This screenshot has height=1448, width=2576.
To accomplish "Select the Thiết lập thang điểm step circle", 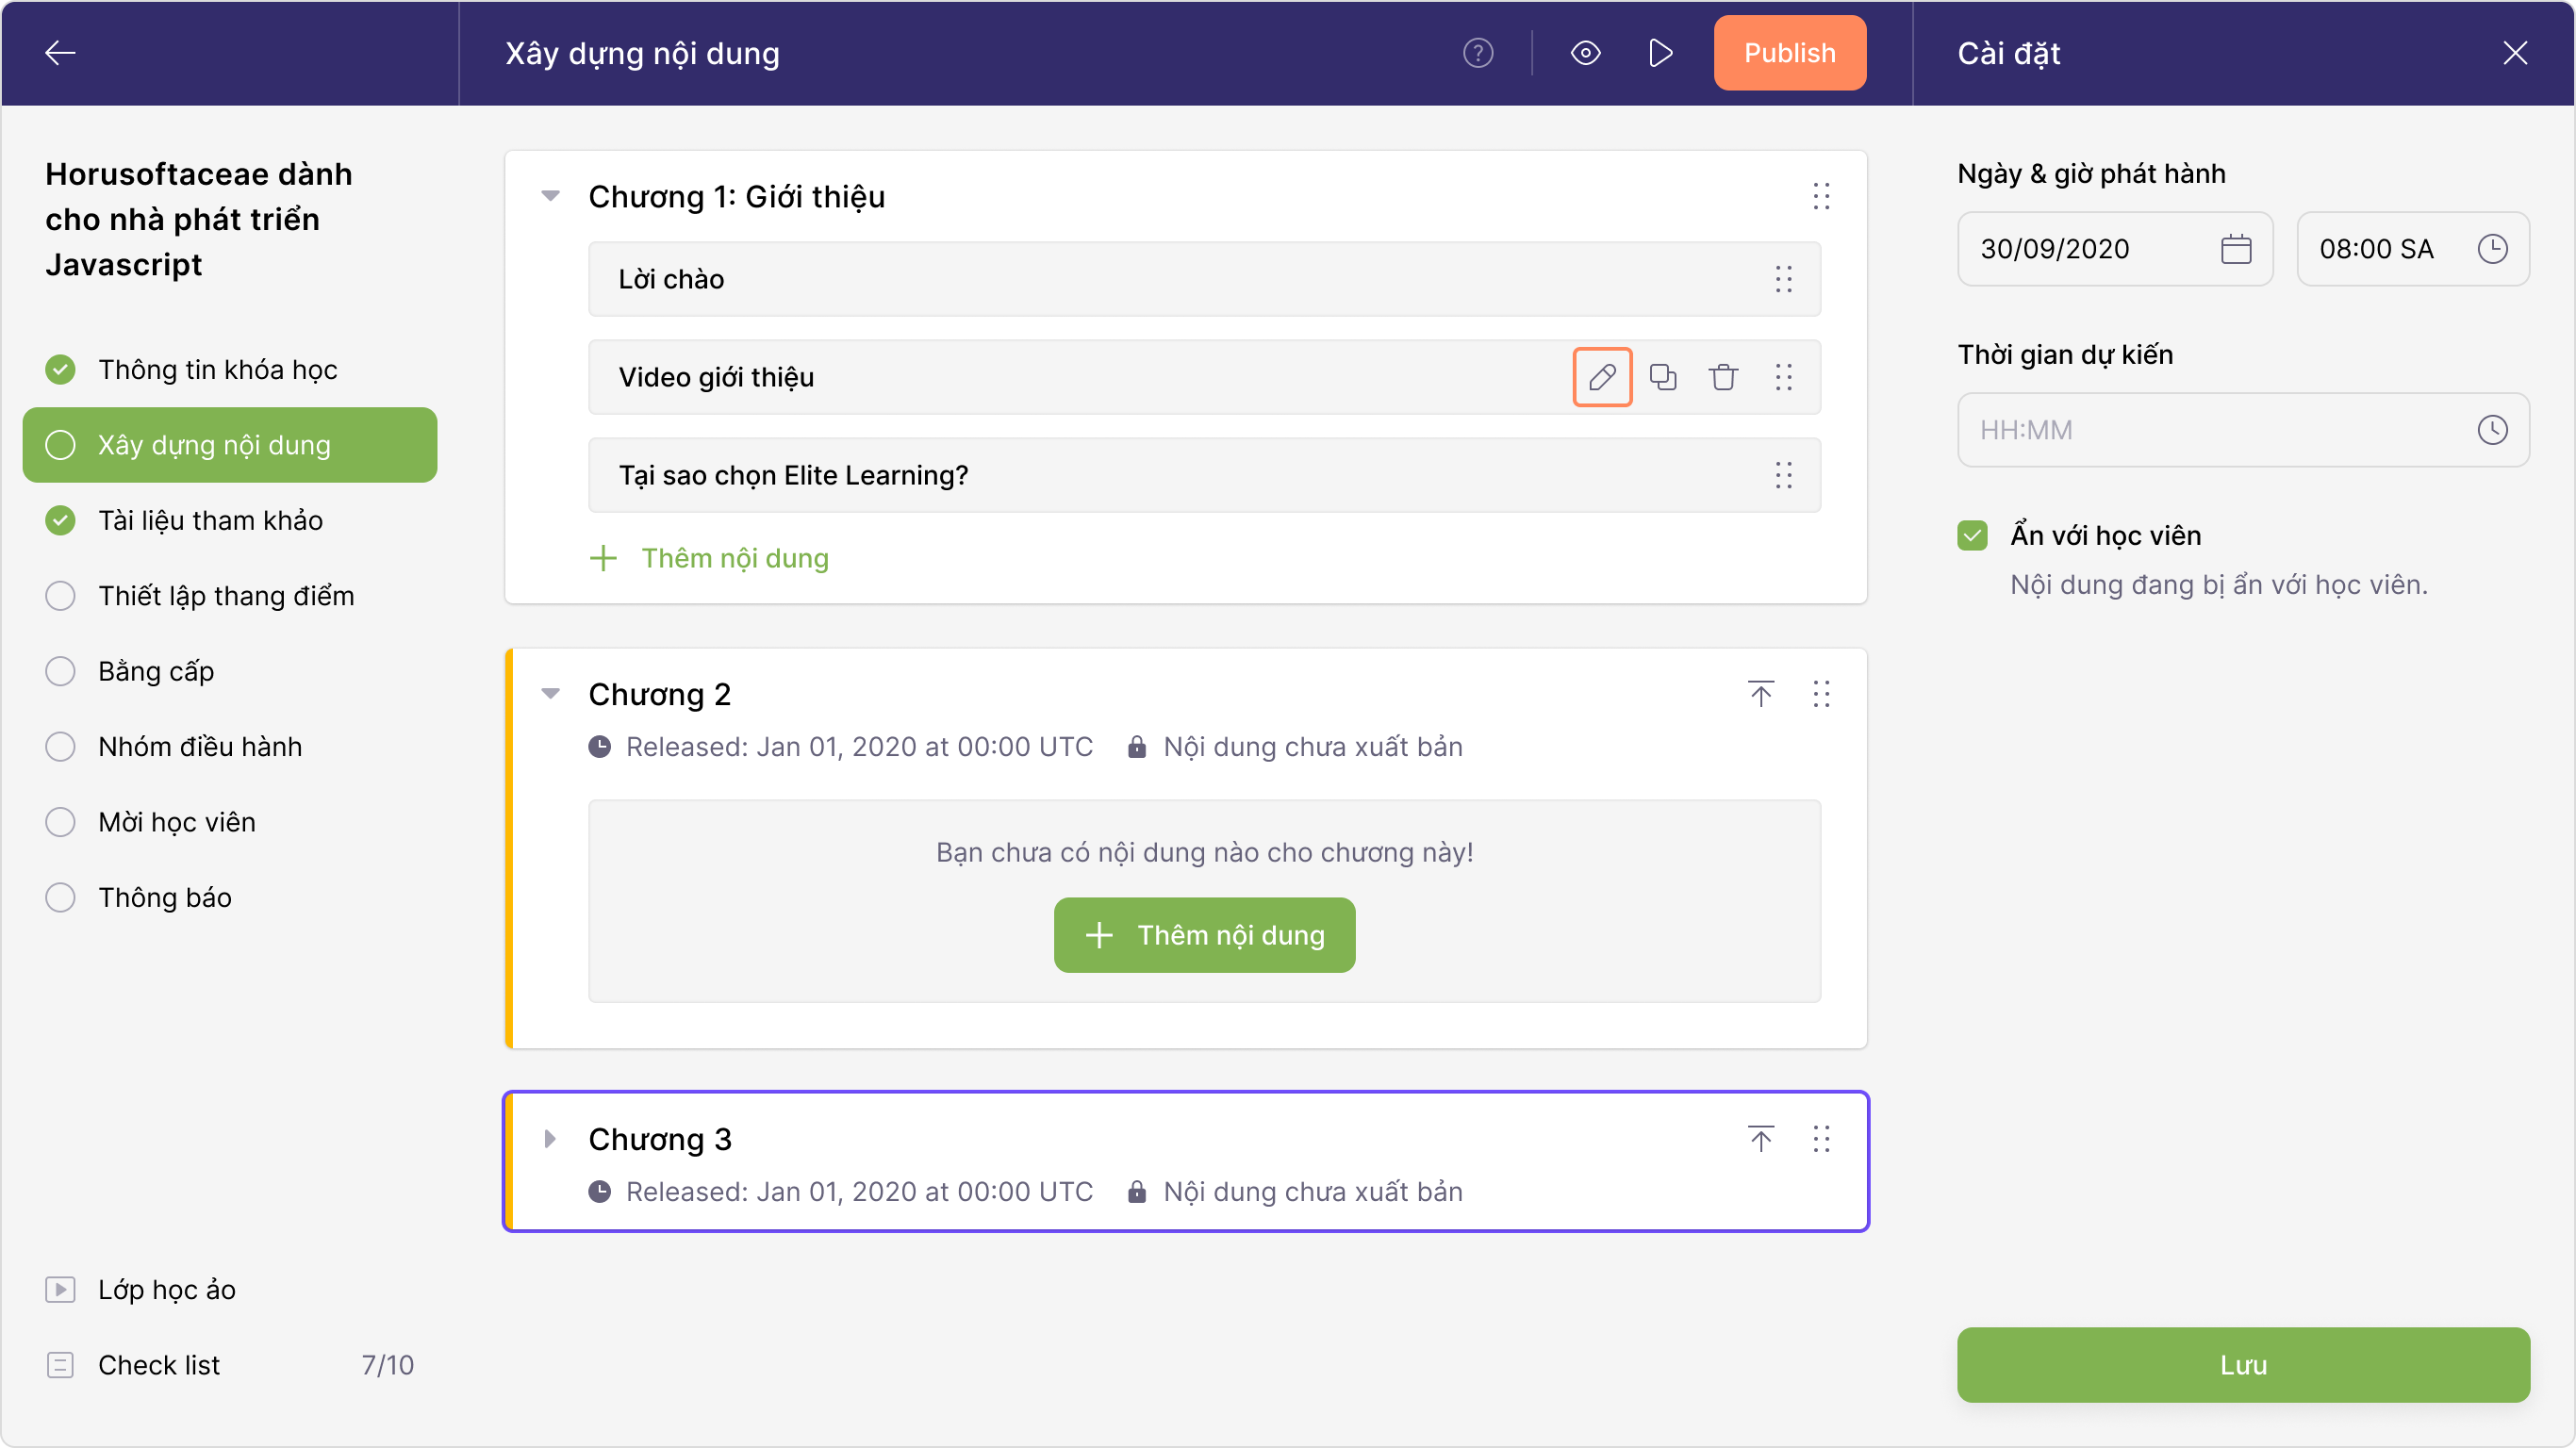I will (x=61, y=596).
